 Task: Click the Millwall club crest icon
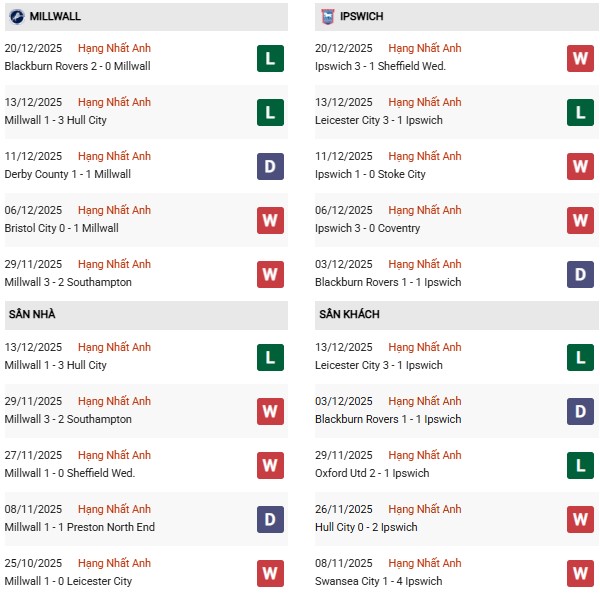pyautogui.click(x=17, y=17)
